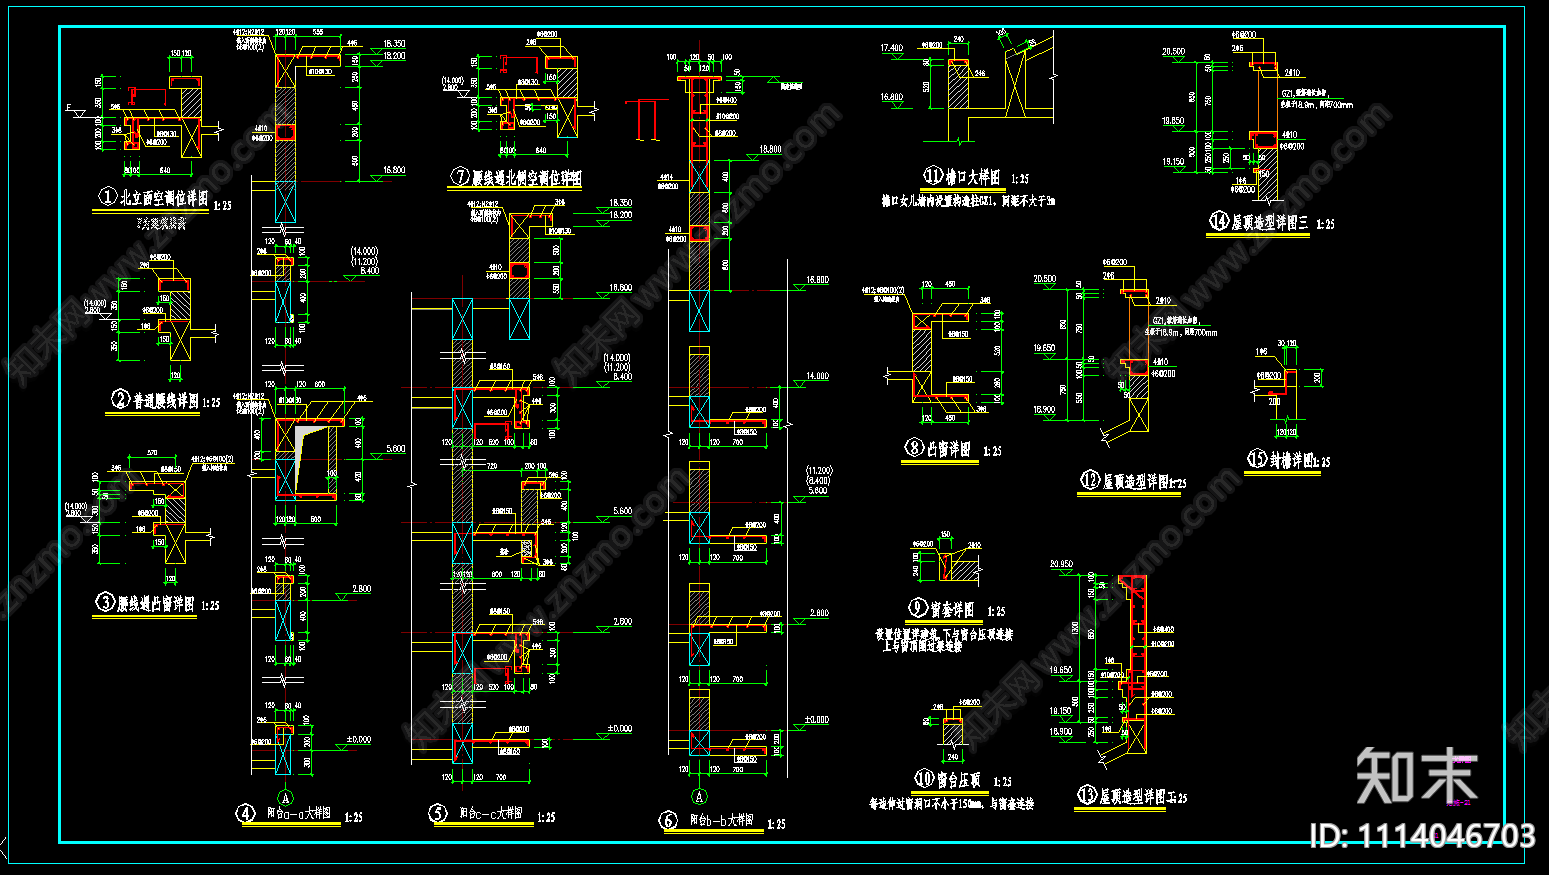Pick the '阳台b-b大样图' drawing title
Image resolution: width=1549 pixels, height=875 pixels.
pyautogui.click(x=721, y=821)
